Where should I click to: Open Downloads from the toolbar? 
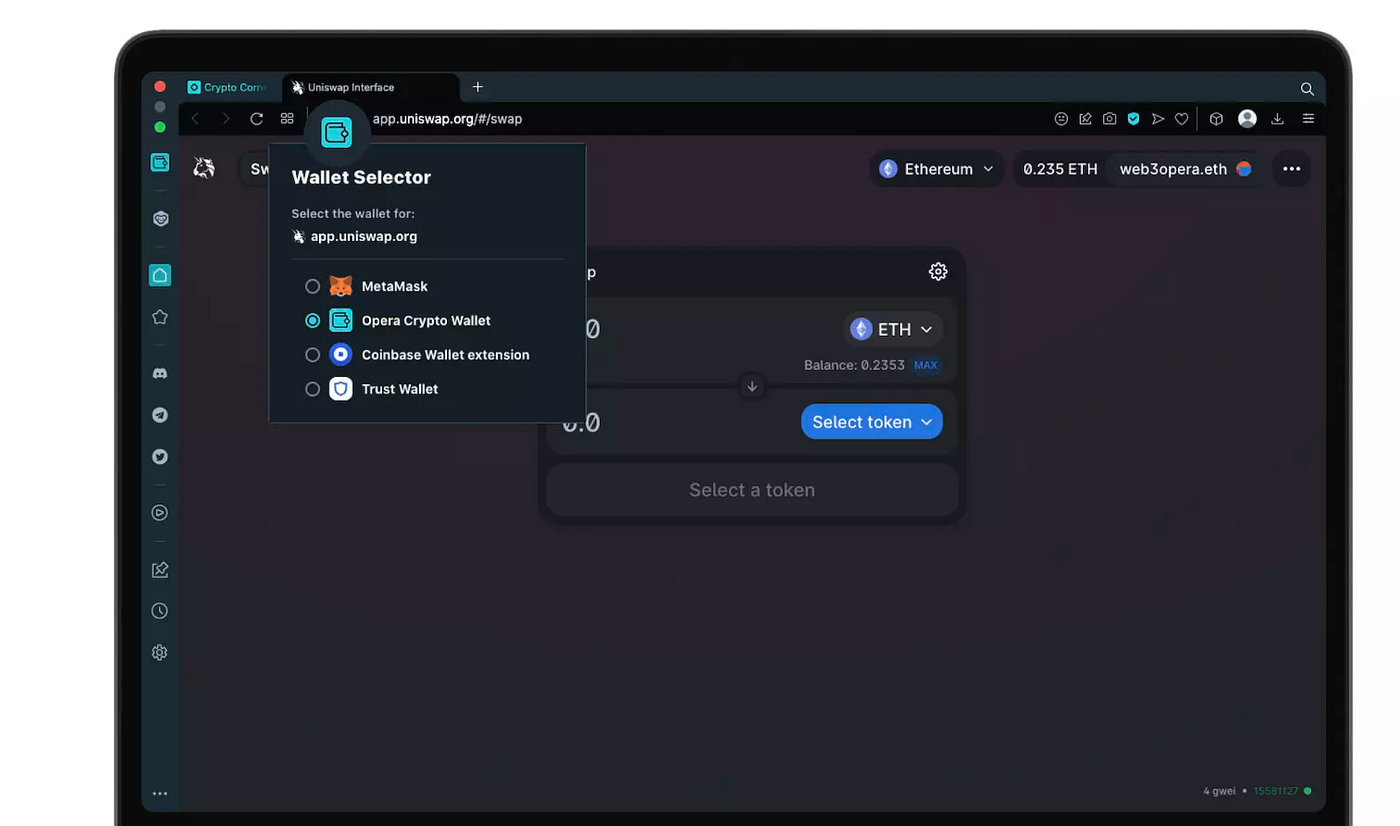pos(1278,118)
